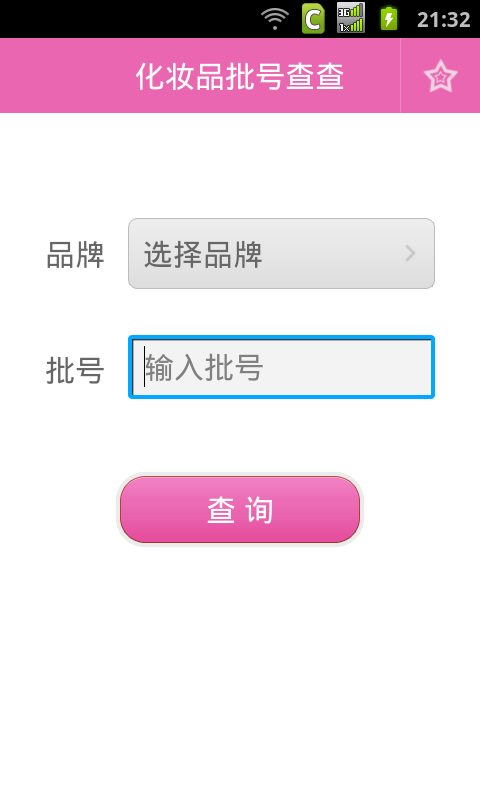Tap the star favorites icon in header
The width and height of the screenshot is (480, 800).
point(440,76)
